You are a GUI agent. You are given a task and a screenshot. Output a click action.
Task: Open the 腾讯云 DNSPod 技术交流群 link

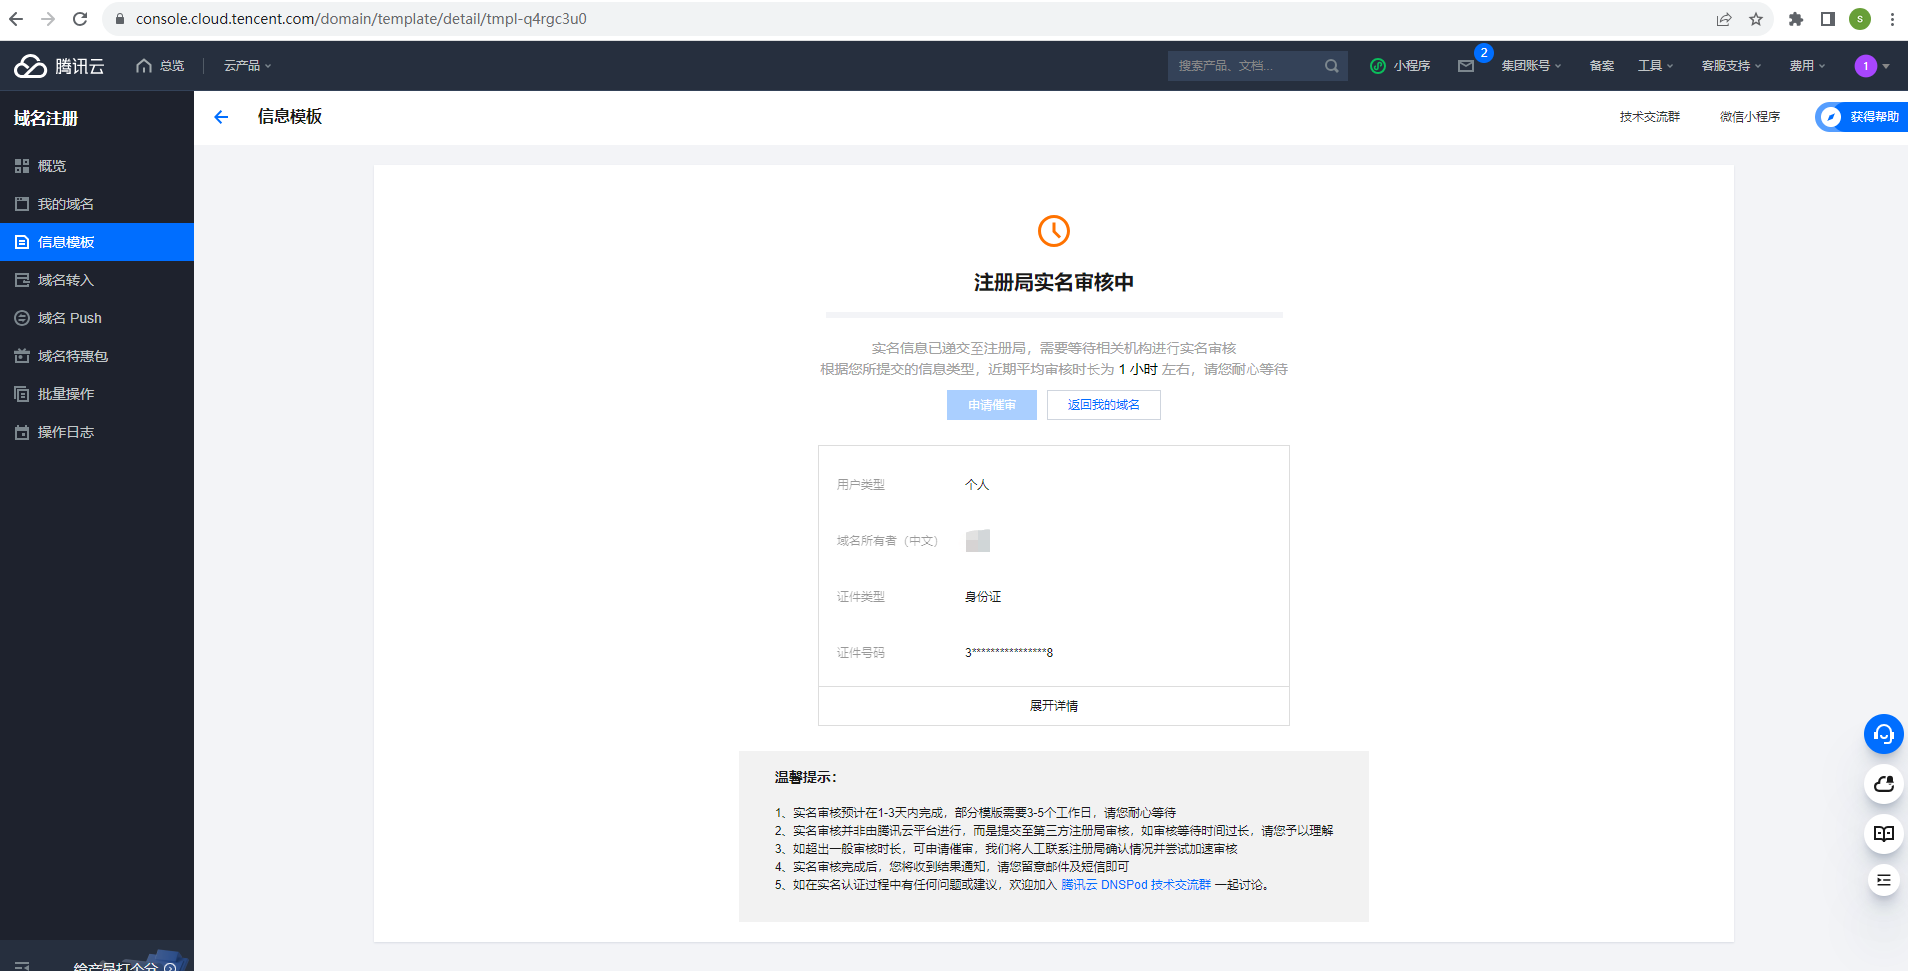tap(1136, 885)
